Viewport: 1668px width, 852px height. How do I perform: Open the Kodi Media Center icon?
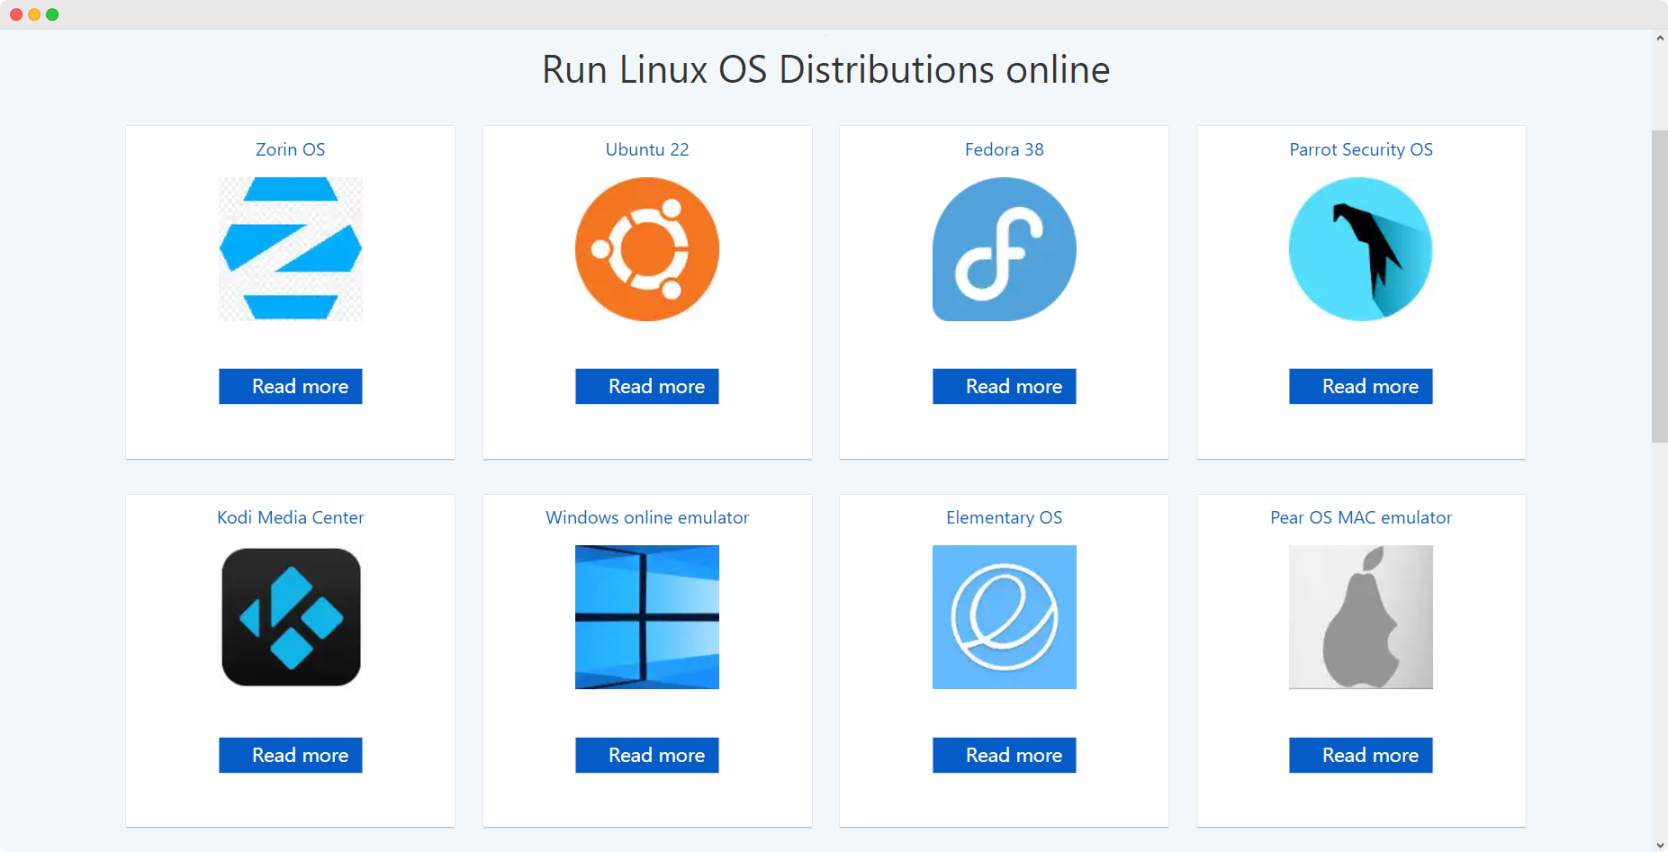290,617
